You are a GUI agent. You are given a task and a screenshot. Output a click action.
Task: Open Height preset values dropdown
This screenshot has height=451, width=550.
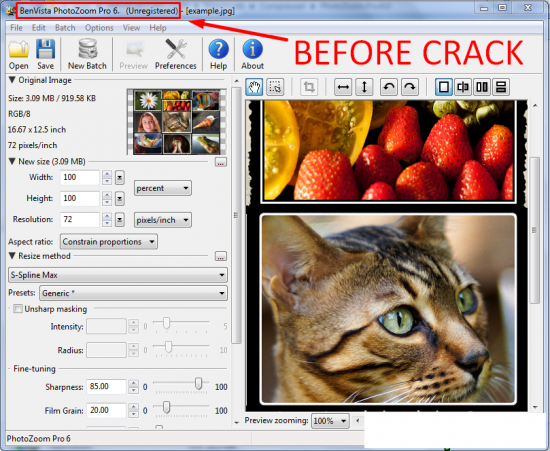click(x=120, y=199)
